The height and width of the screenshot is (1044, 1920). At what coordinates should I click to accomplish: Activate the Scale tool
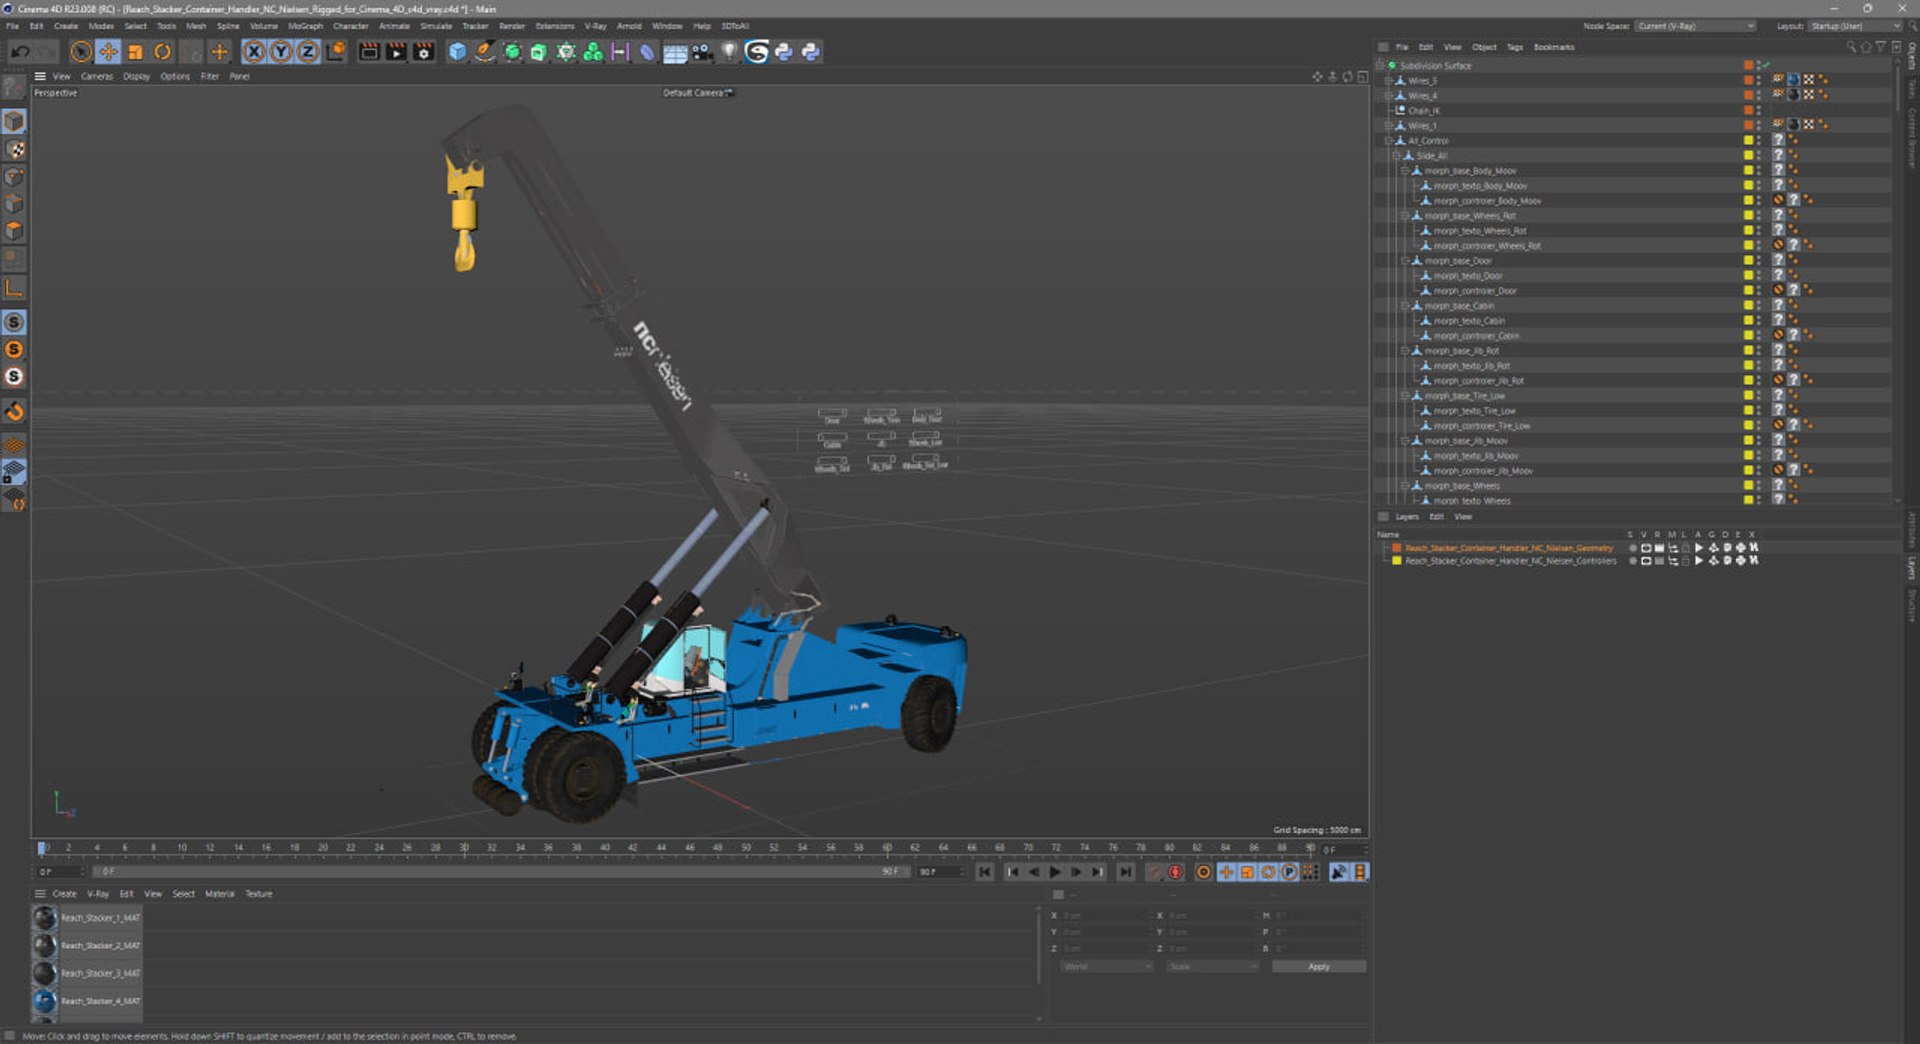(135, 52)
